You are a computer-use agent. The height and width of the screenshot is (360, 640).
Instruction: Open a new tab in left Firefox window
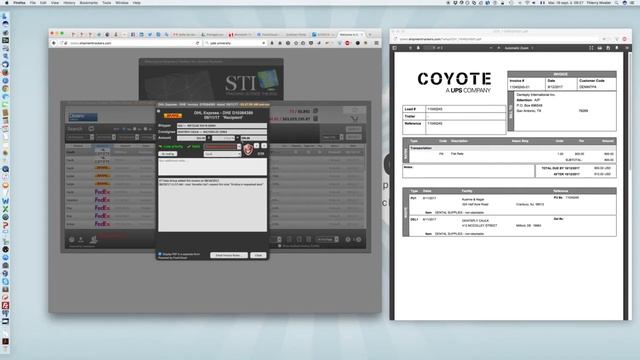(370, 35)
